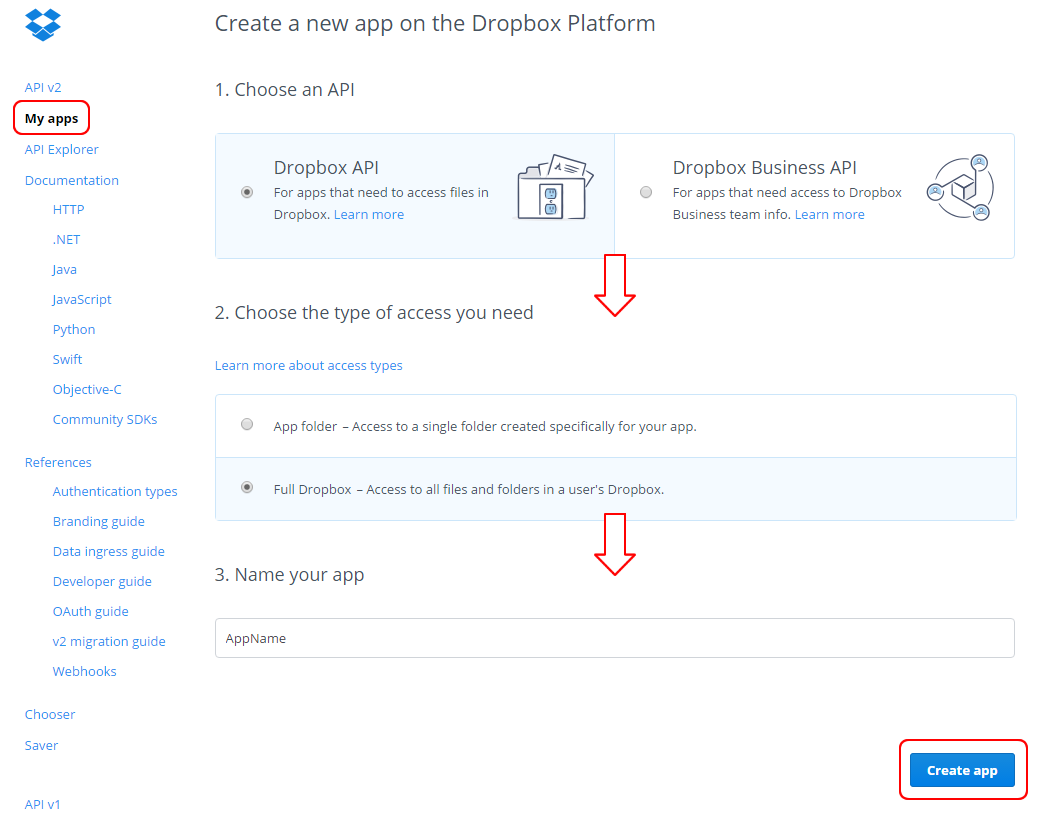Viewport: 1044px width, 828px height.
Task: Open the Developer guide link
Action: pos(102,581)
